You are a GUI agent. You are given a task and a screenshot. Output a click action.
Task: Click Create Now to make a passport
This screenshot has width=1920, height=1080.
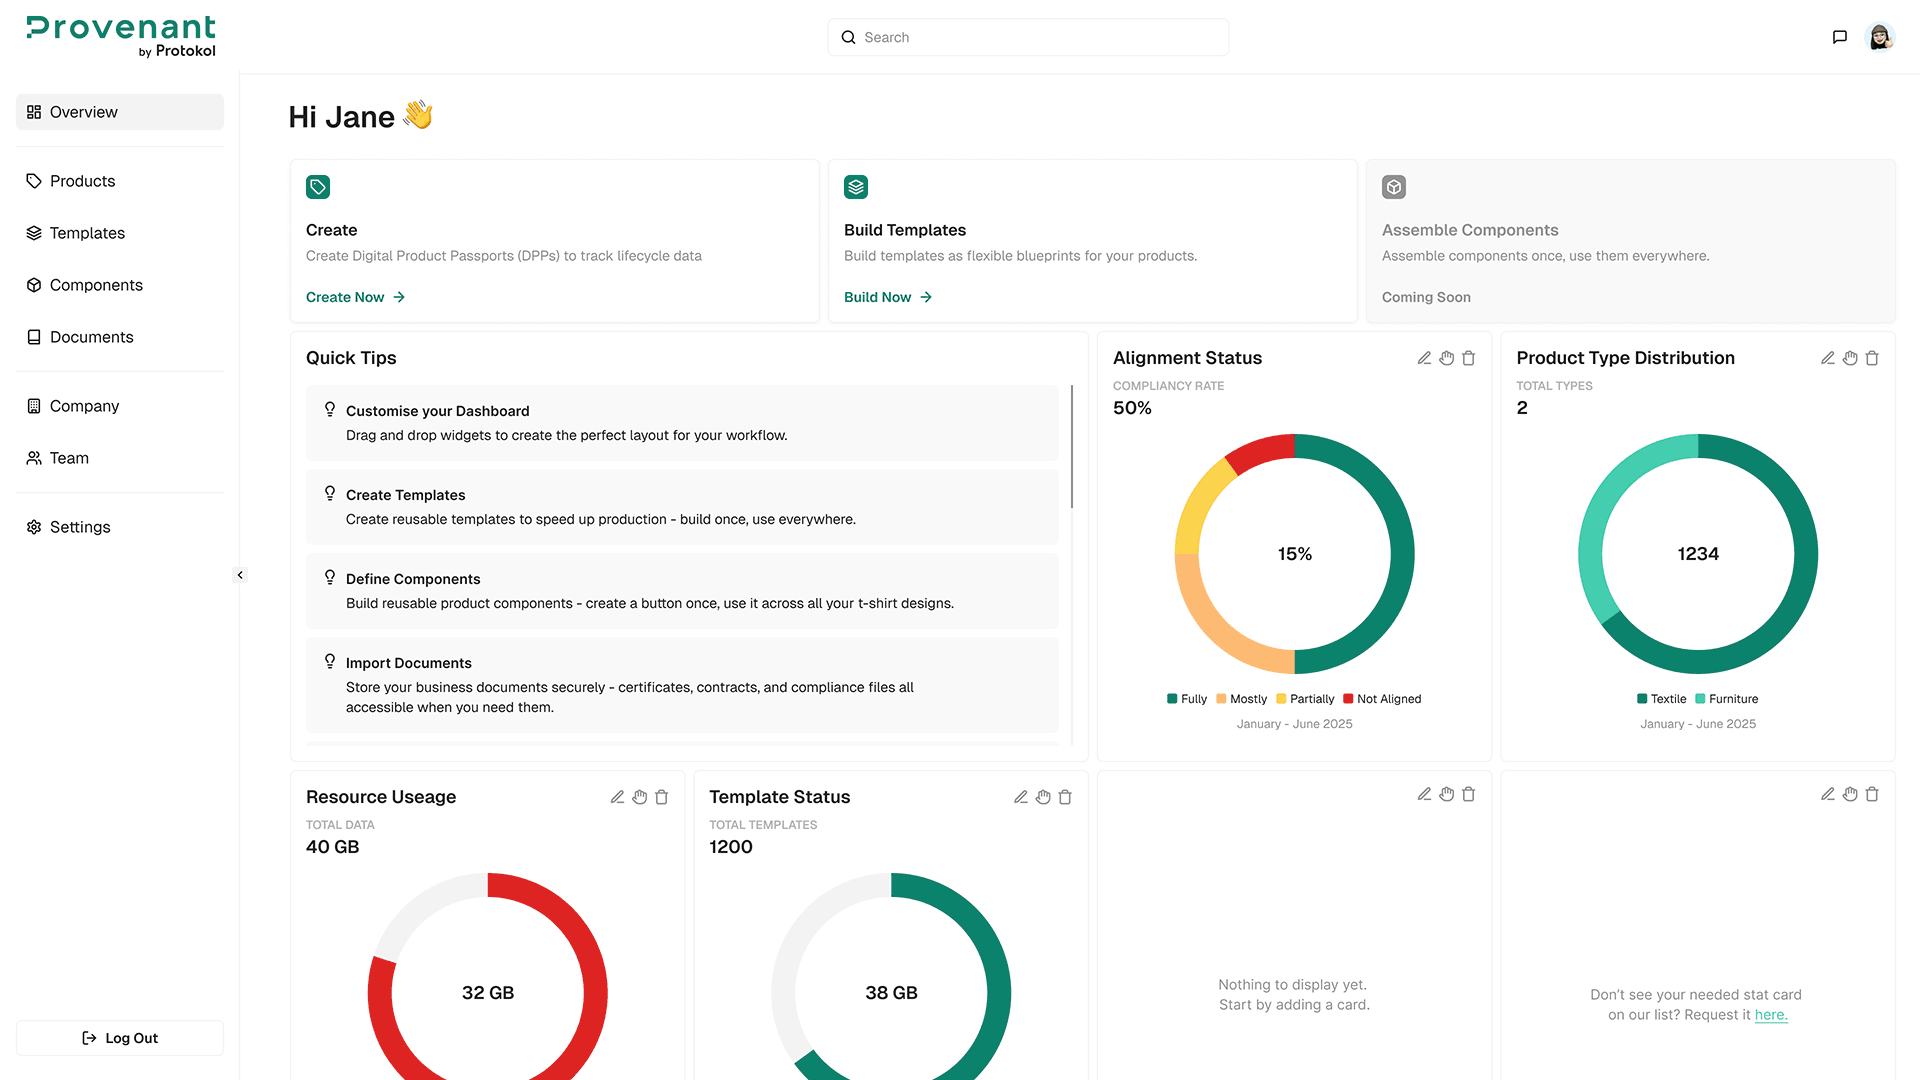pyautogui.click(x=344, y=297)
